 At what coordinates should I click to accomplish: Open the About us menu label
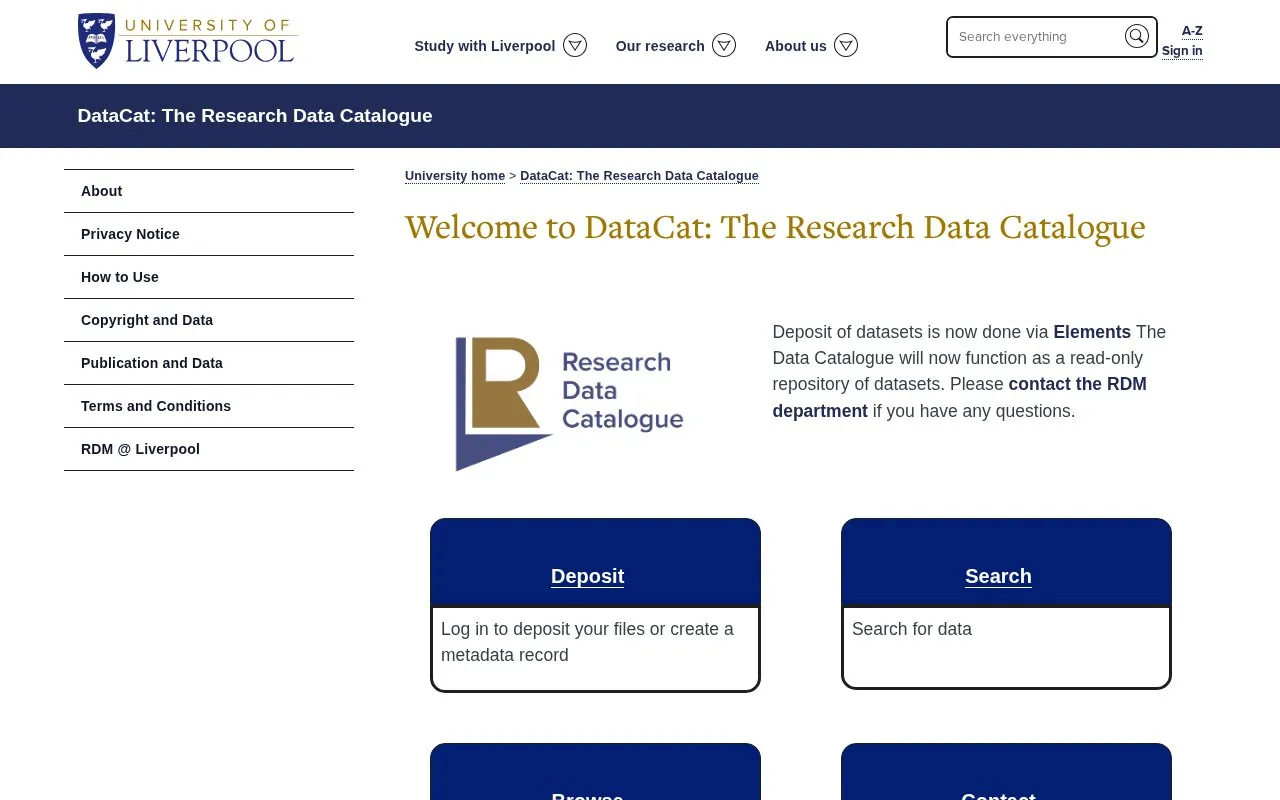click(x=796, y=46)
